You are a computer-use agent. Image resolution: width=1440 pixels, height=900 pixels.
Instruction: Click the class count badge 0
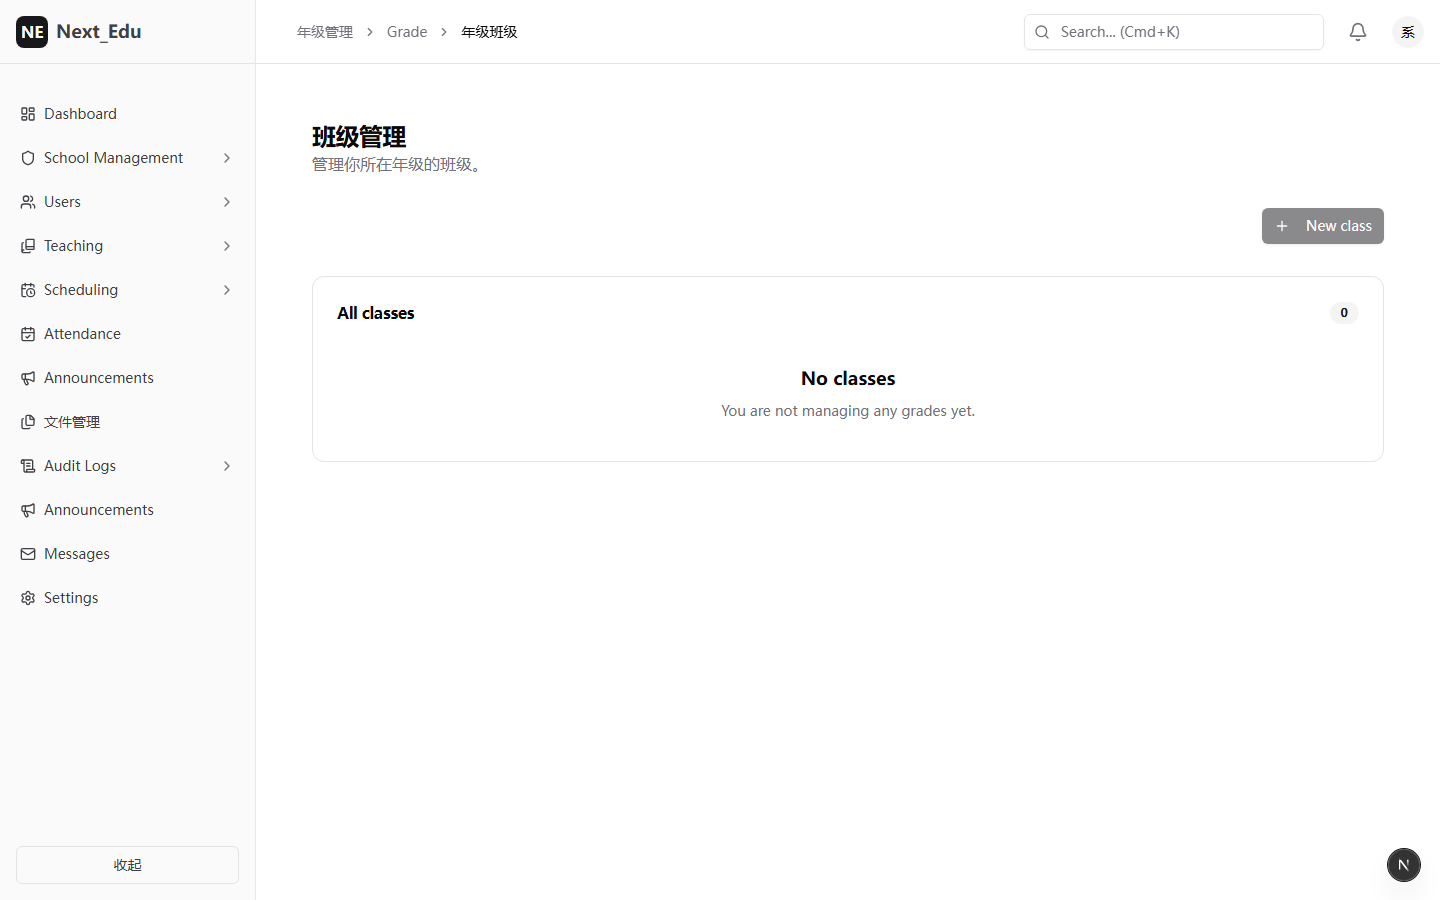tap(1344, 313)
